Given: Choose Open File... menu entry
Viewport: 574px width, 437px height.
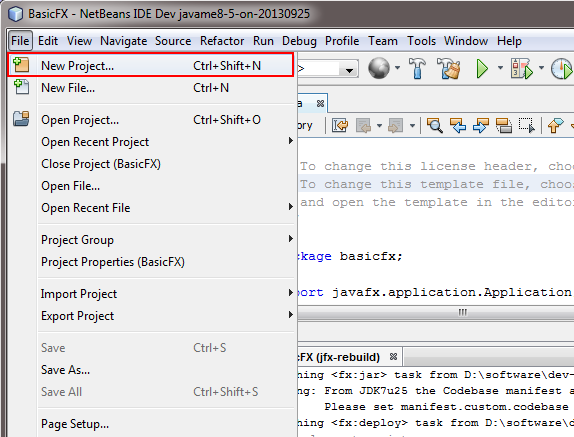Looking at the screenshot, I should 150,186.
